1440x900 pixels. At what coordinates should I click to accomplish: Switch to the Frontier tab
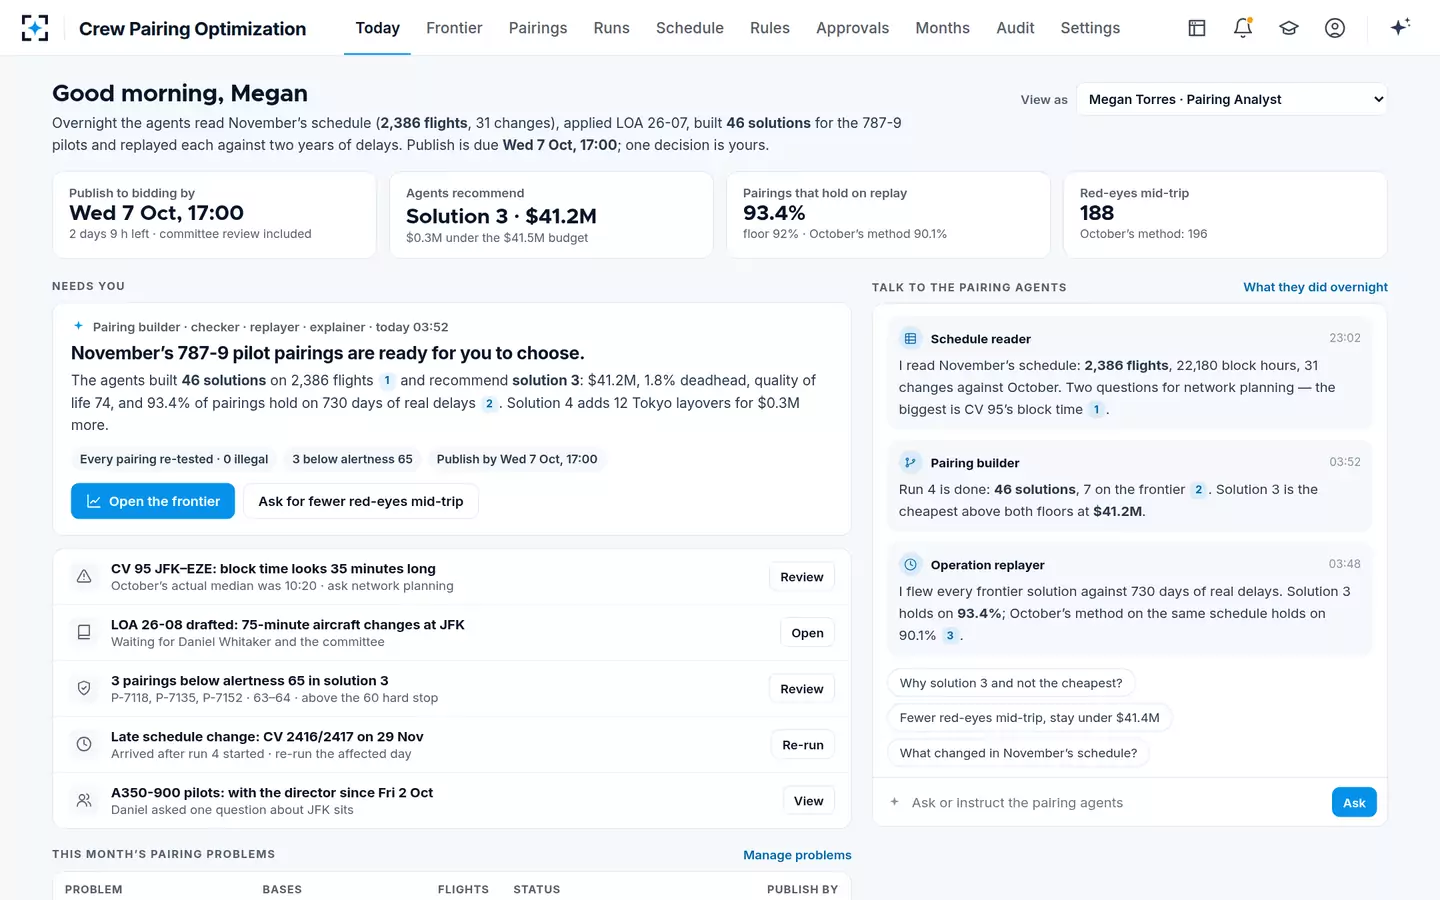[x=454, y=28]
